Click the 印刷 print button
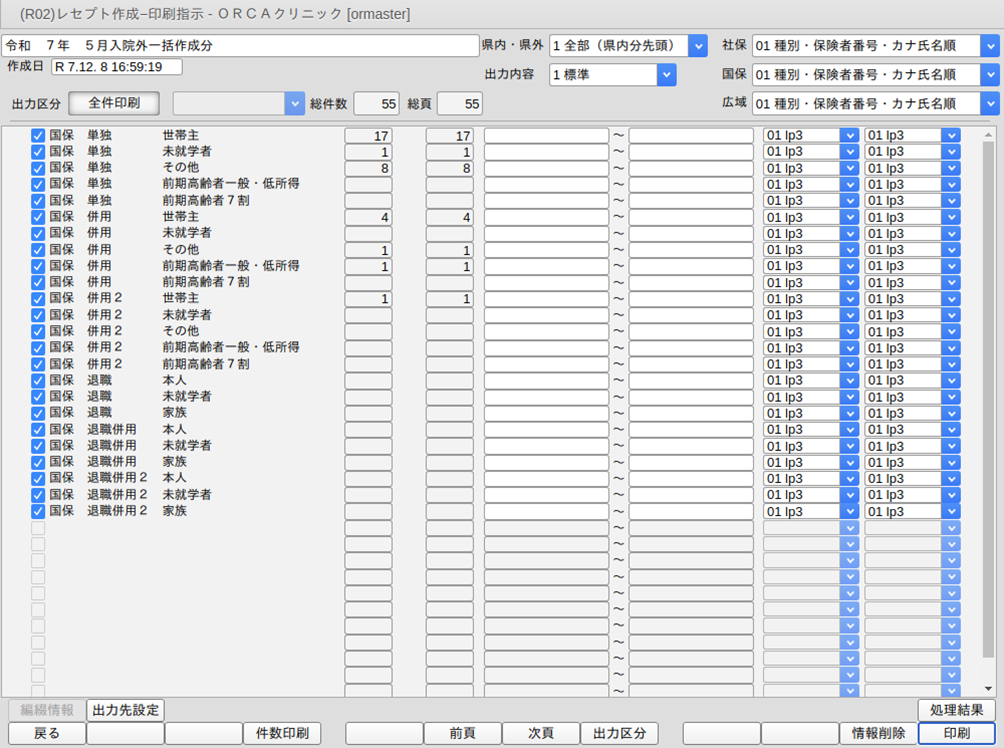The height and width of the screenshot is (748, 1004). 956,733
